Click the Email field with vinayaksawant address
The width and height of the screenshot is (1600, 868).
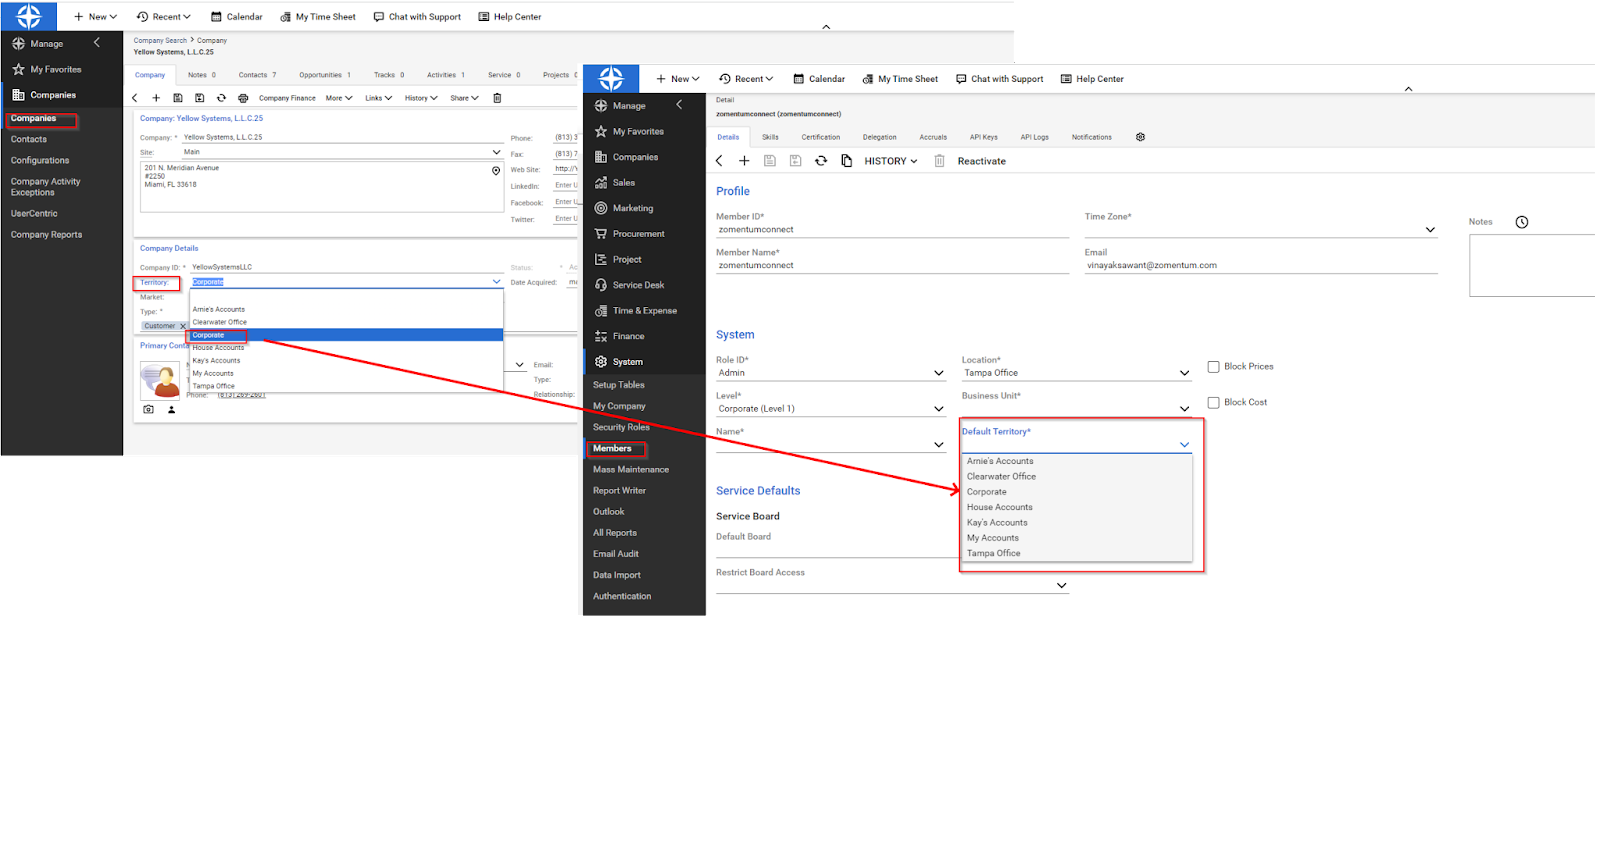(1261, 266)
